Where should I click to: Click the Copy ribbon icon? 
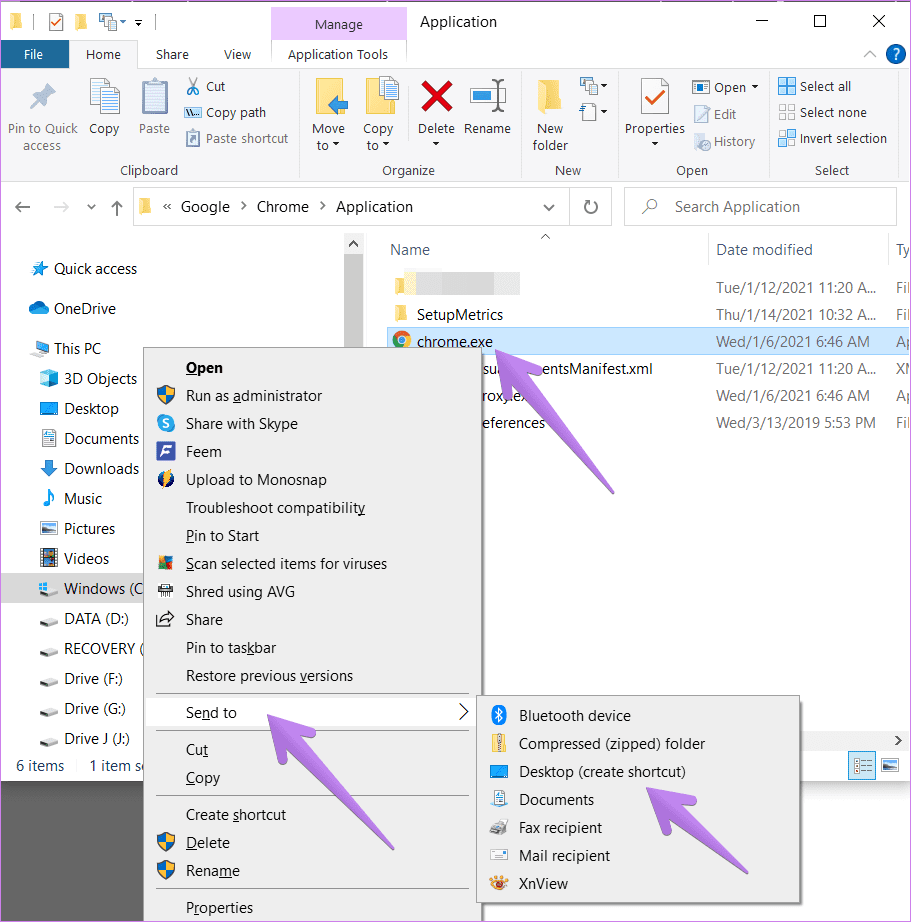click(x=104, y=96)
